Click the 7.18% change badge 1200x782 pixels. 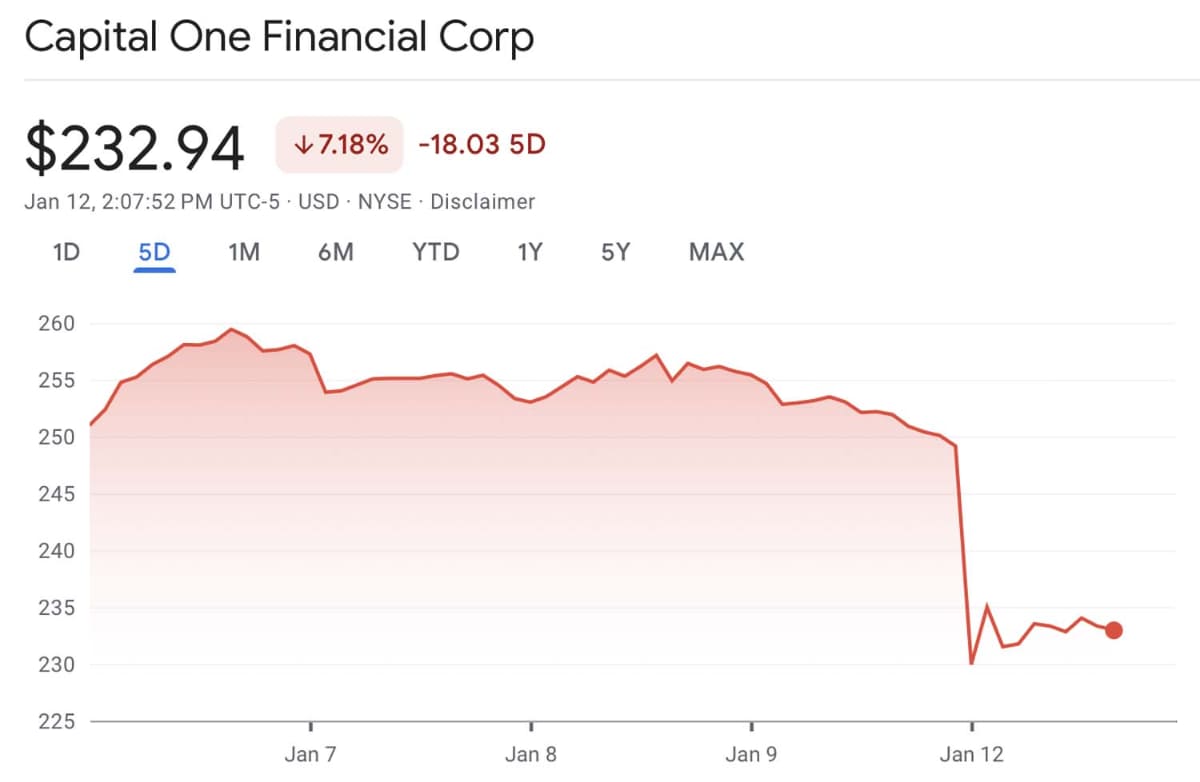338,144
